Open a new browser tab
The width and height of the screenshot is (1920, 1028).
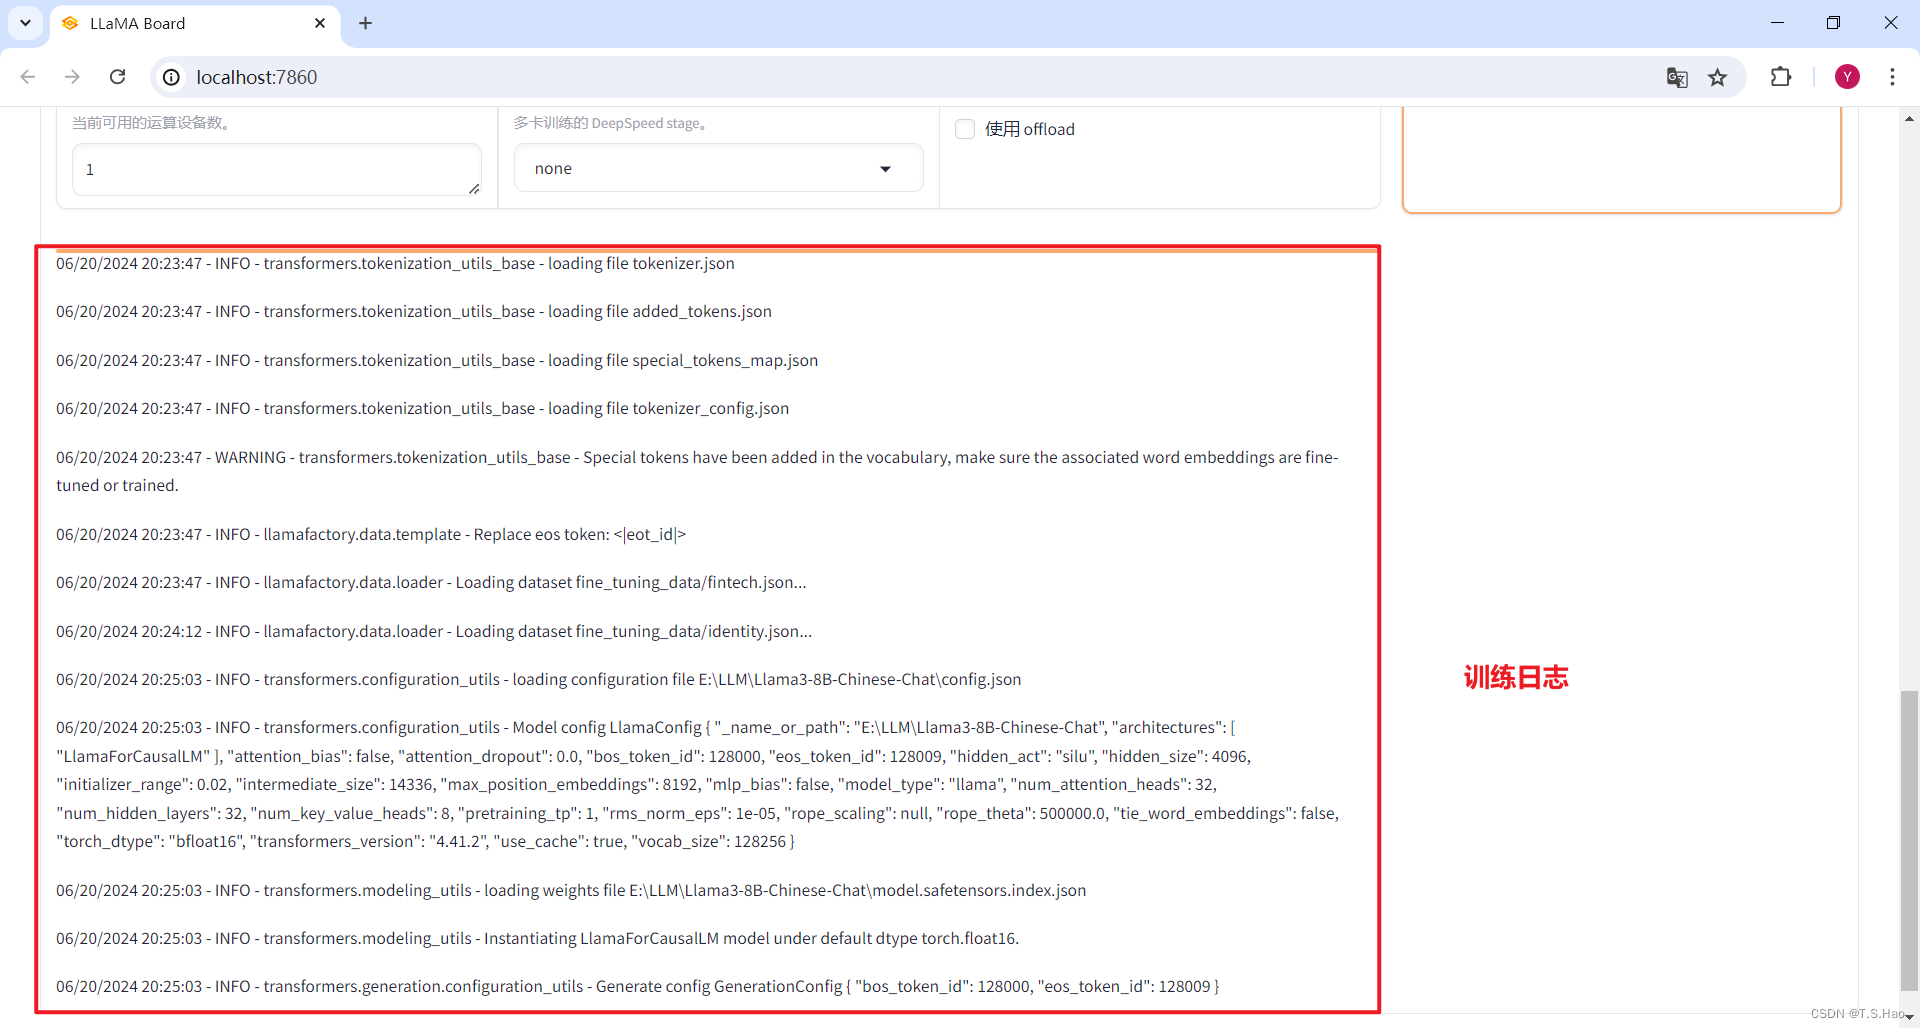point(366,23)
